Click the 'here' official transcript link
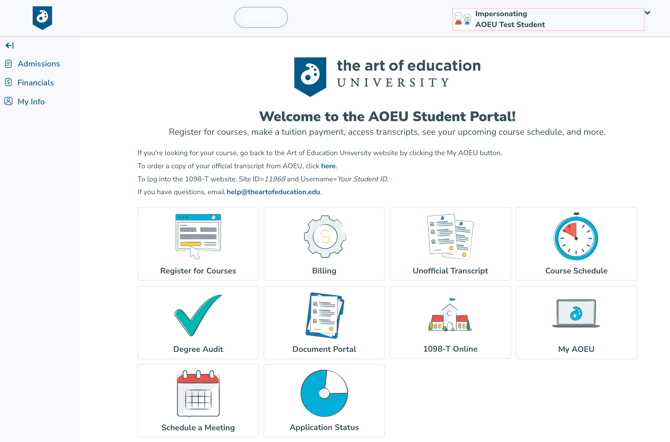 tap(328, 166)
